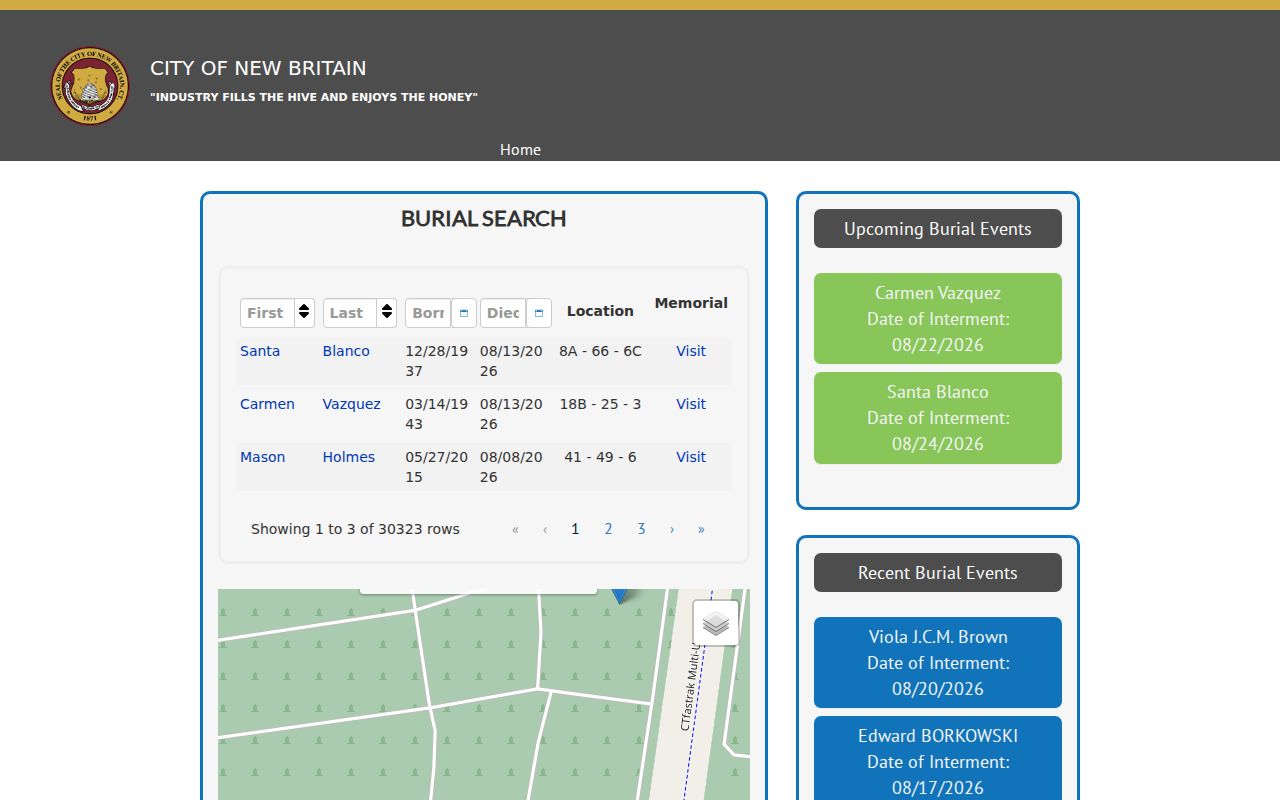Open the map layers control icon
1280x800 pixels.
(x=716, y=623)
